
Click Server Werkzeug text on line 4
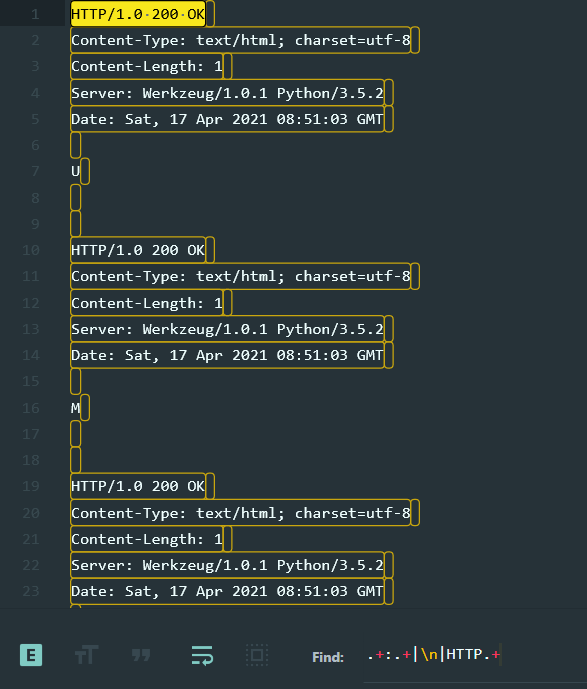coord(227,93)
